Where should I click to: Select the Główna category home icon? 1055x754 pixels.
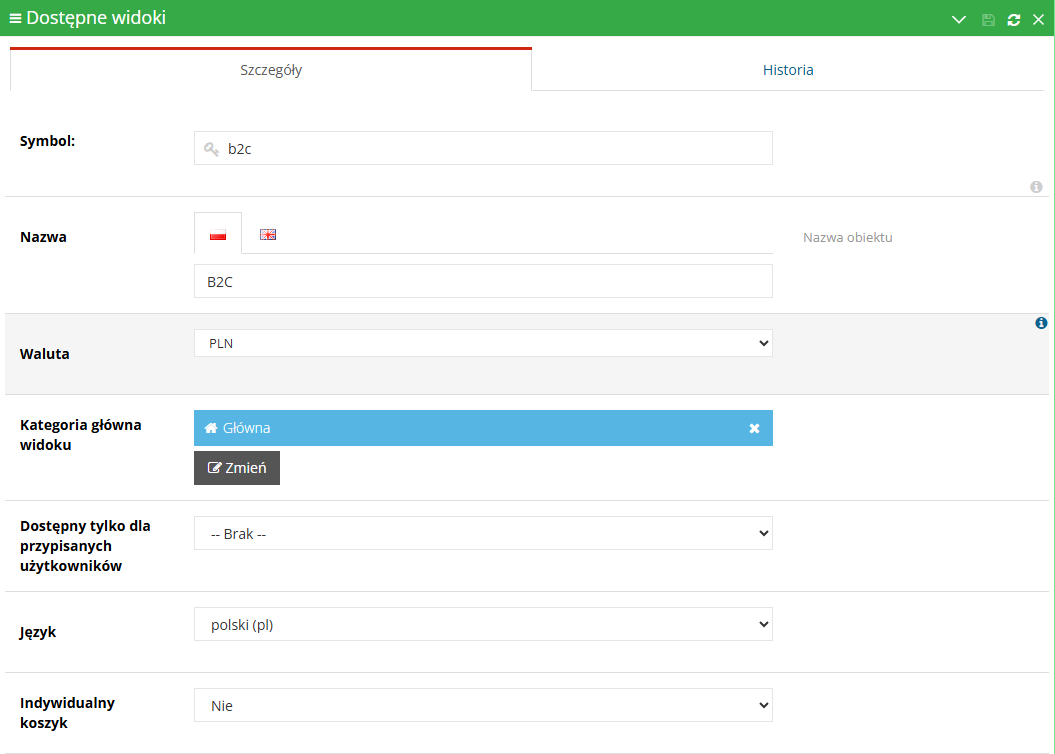211,428
